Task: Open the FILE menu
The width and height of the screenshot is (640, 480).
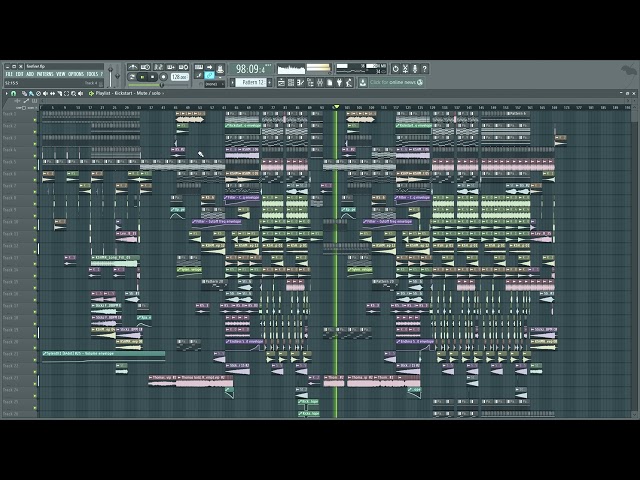Action: point(8,74)
